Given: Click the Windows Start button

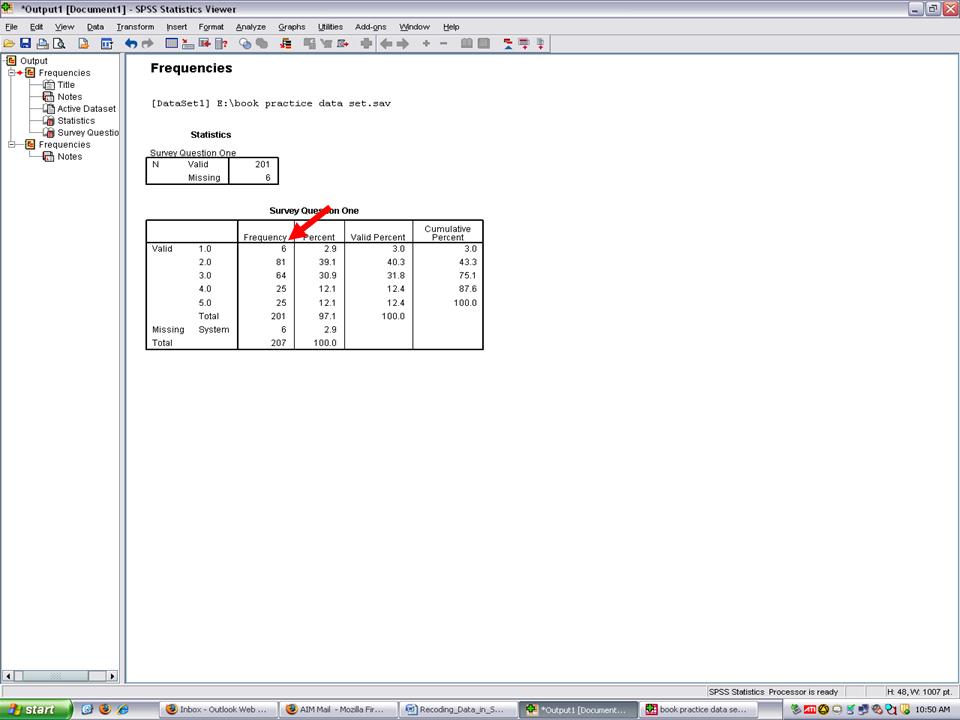Looking at the screenshot, I should point(37,709).
